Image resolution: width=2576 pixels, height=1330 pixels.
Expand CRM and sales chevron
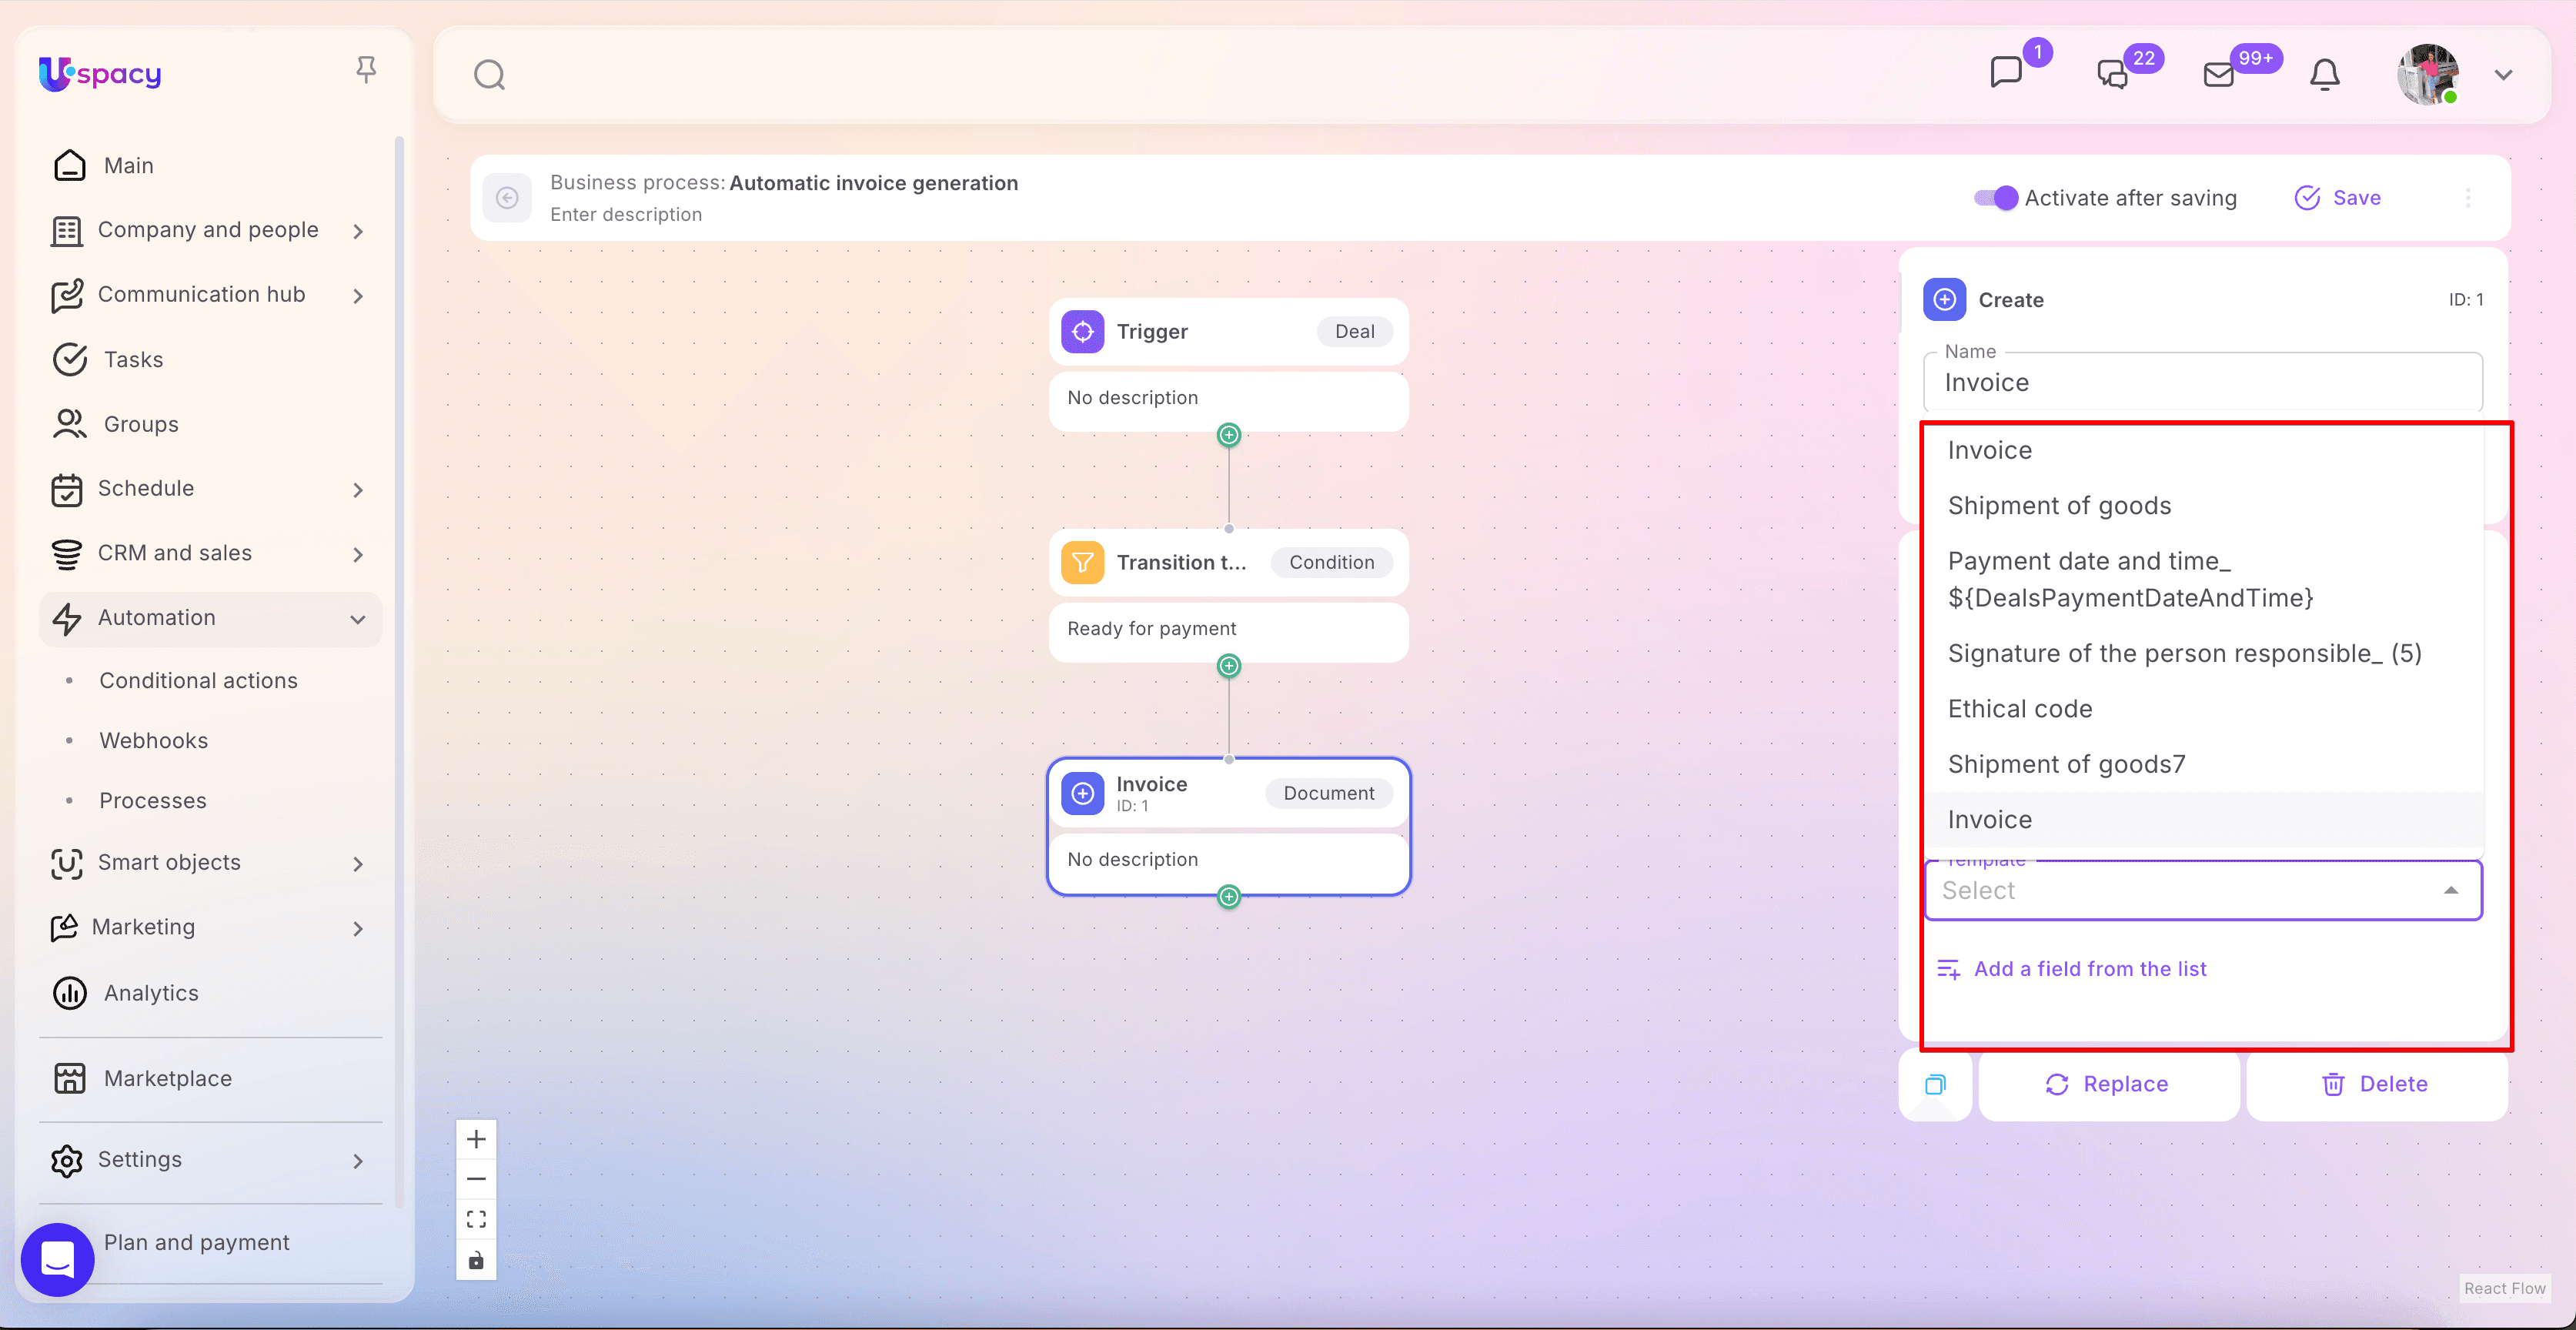click(358, 554)
